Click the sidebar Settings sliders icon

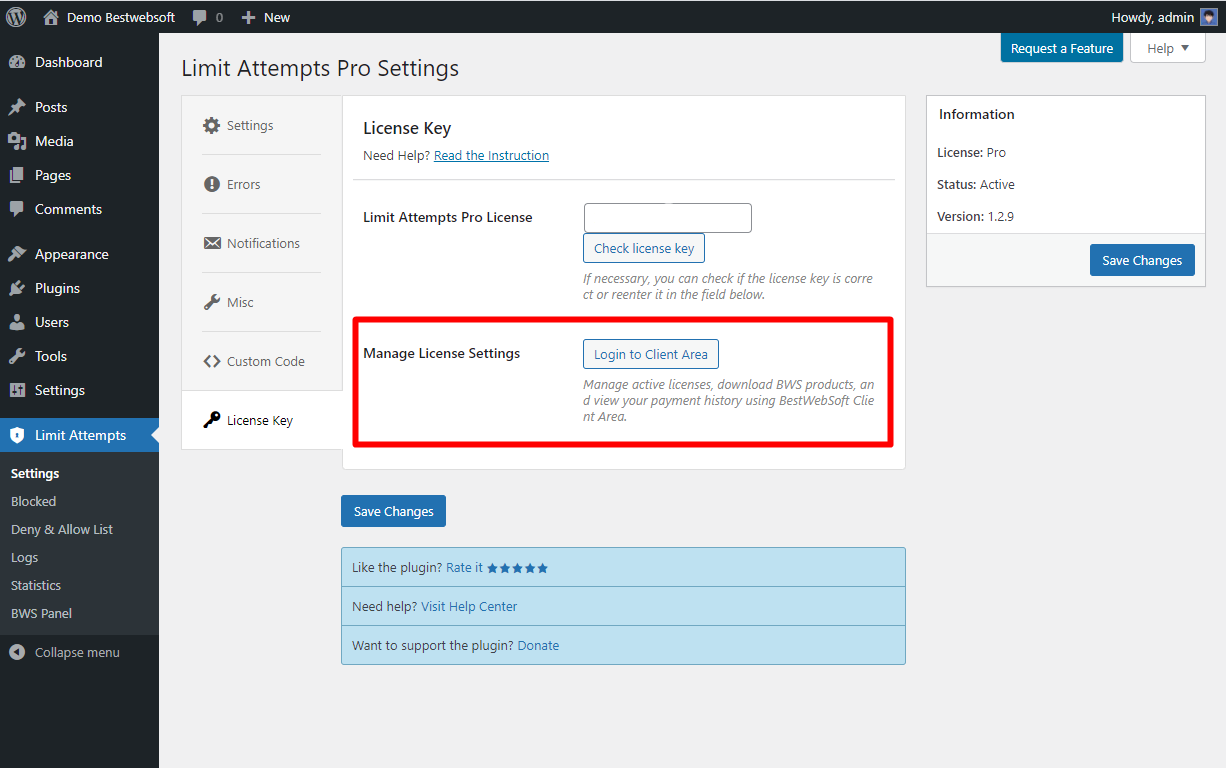point(17,390)
